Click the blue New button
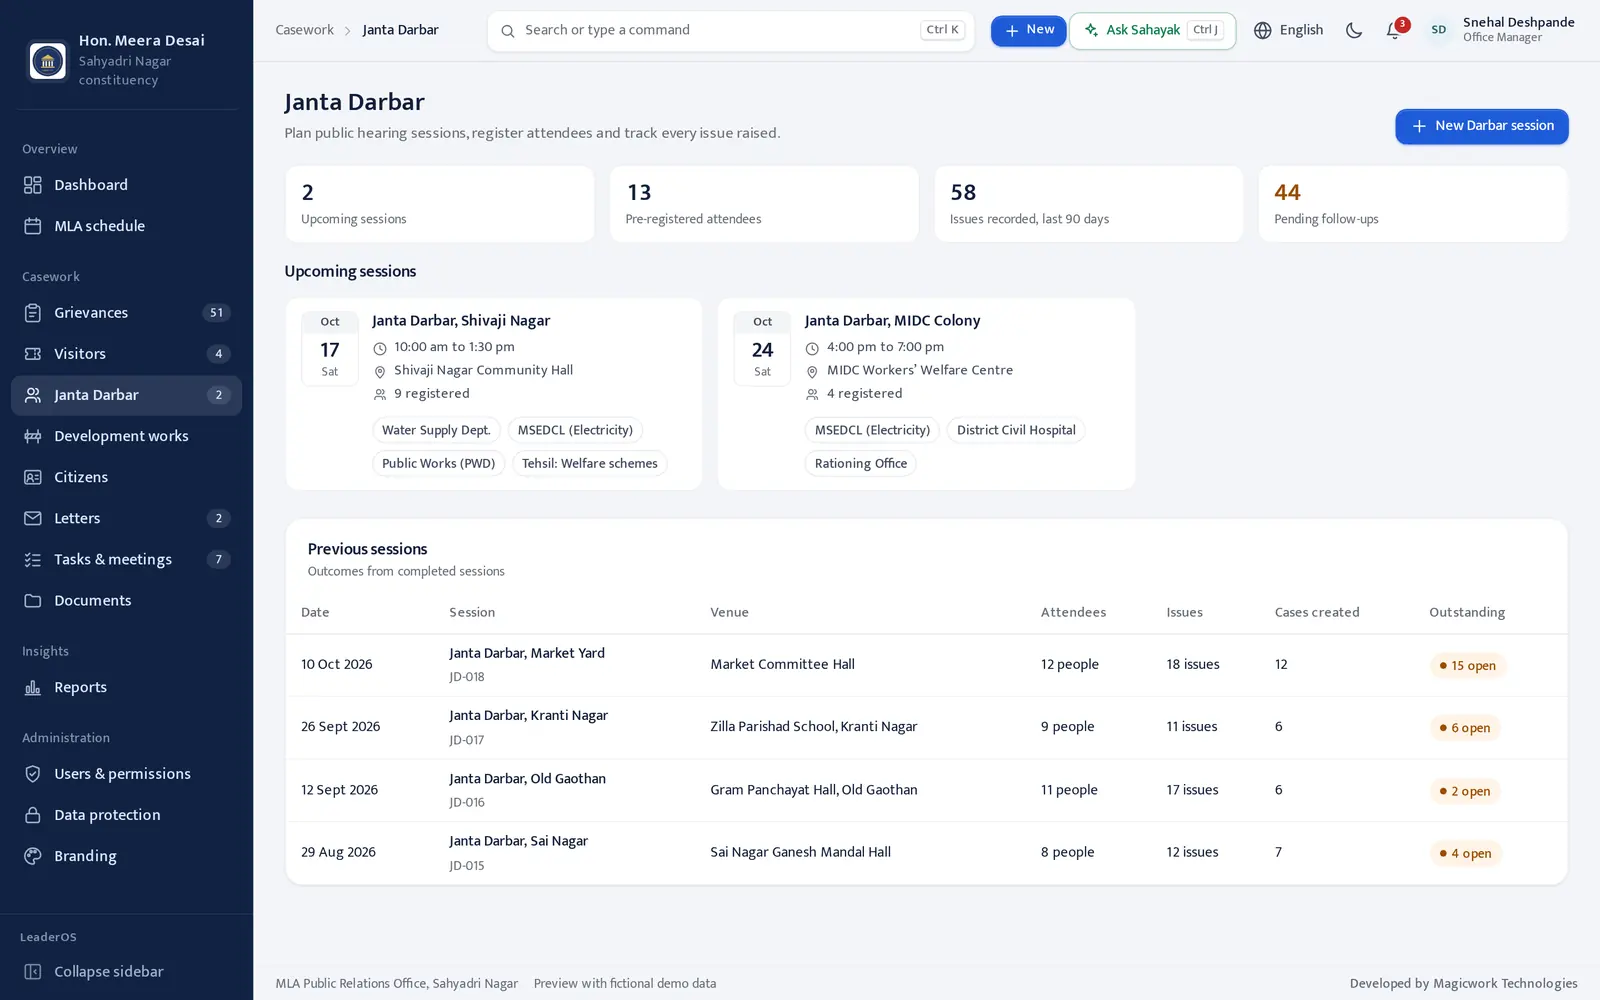This screenshot has width=1600, height=1000. point(1028,30)
